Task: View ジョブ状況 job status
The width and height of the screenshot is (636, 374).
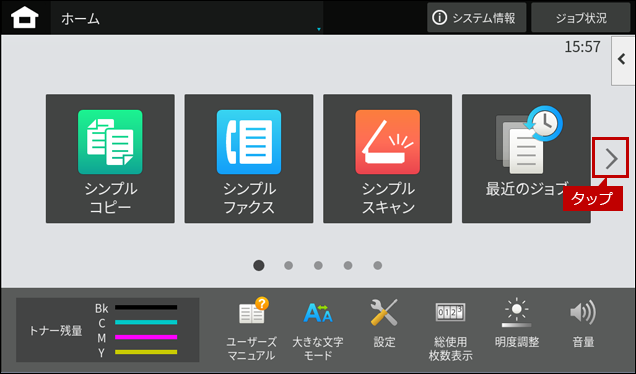Action: point(581,18)
